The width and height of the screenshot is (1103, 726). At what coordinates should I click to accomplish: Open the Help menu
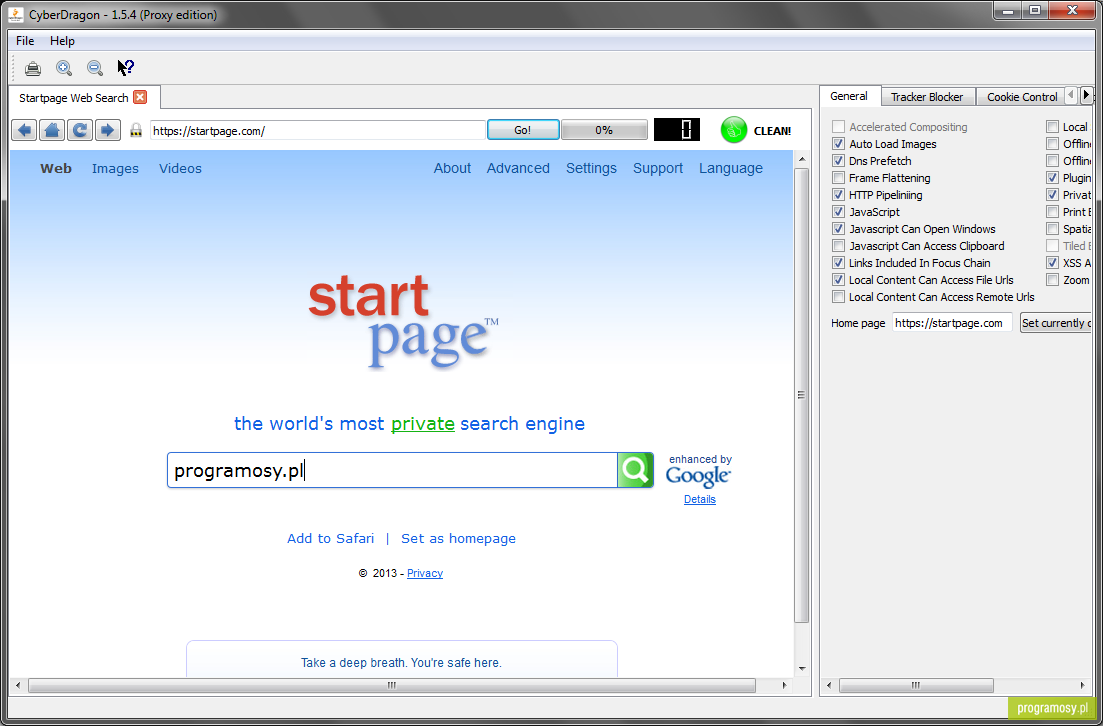click(62, 41)
